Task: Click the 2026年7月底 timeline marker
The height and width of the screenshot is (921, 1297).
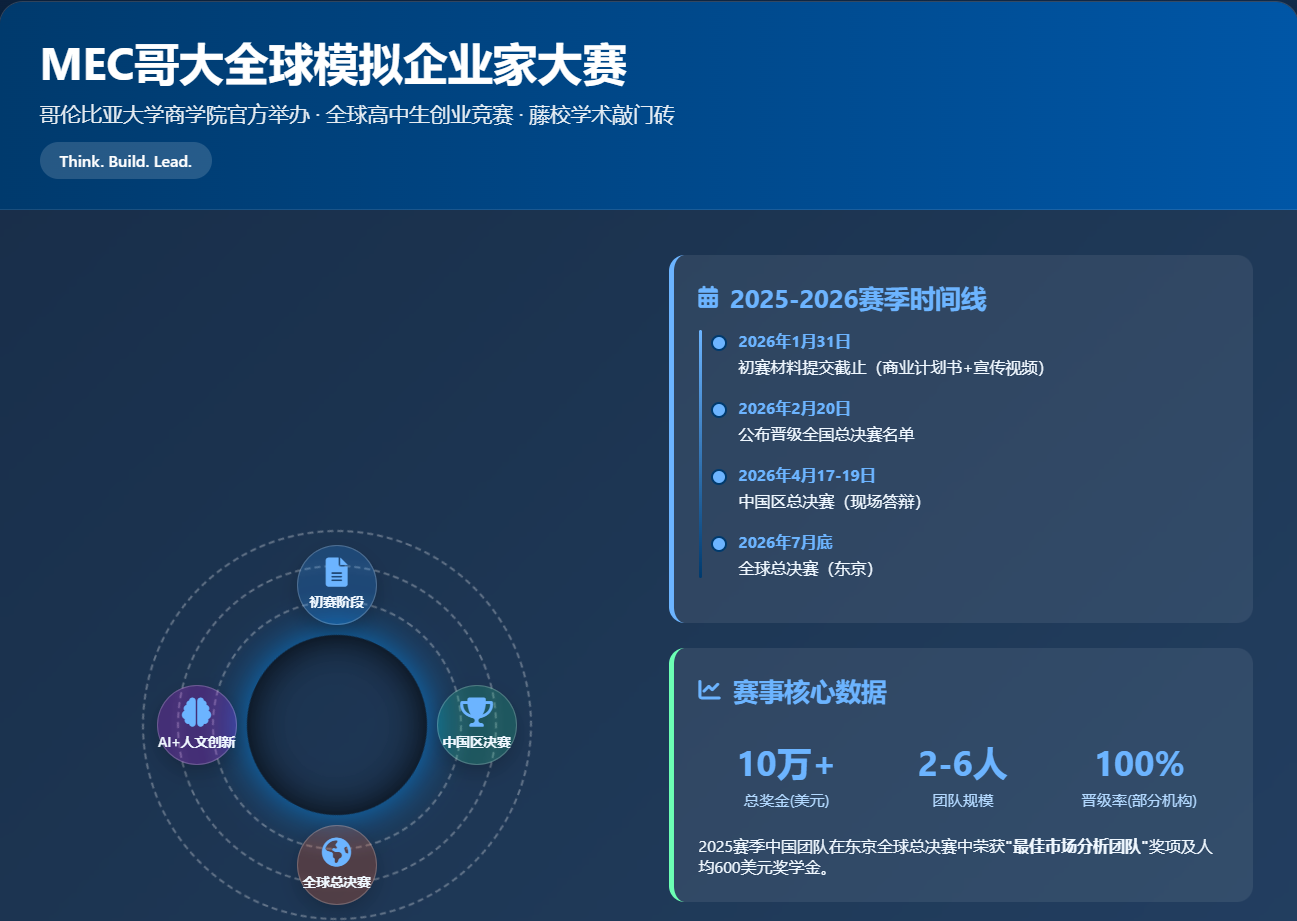Action: [x=718, y=544]
